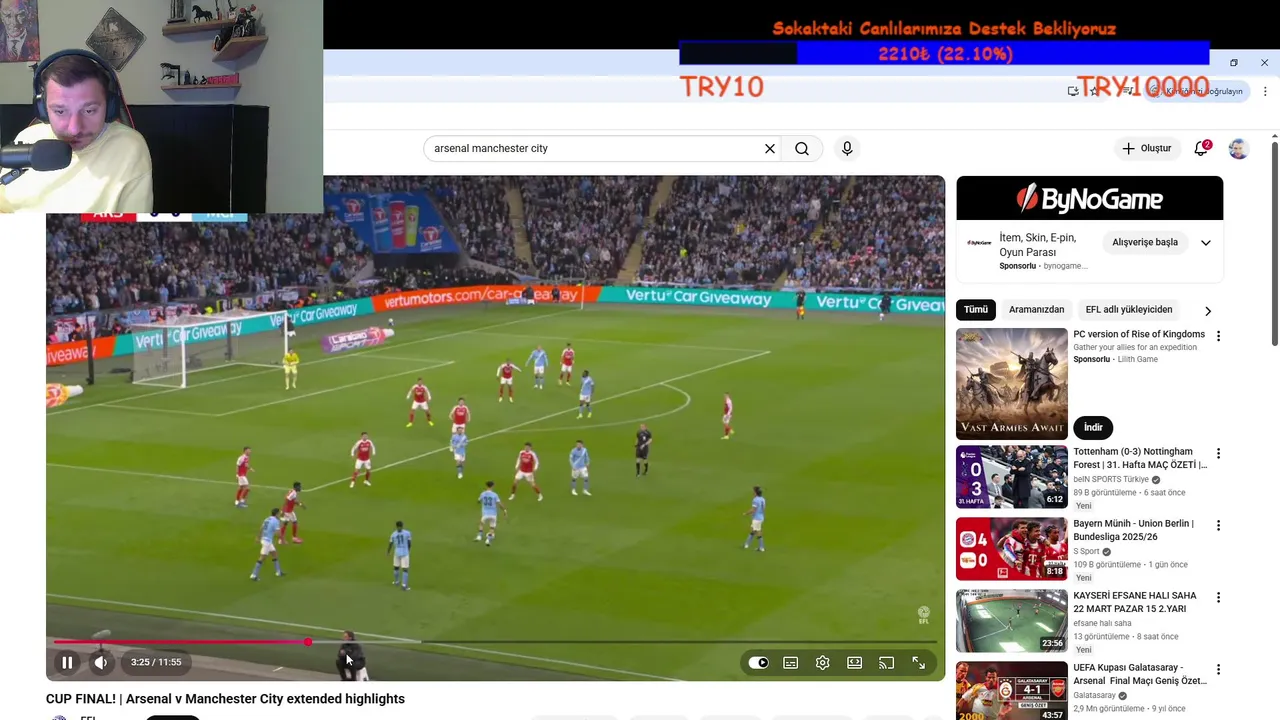Click the Galatasaray Arsenal 4-1 thumbnail
The height and width of the screenshot is (720, 1280).
coord(1012,691)
